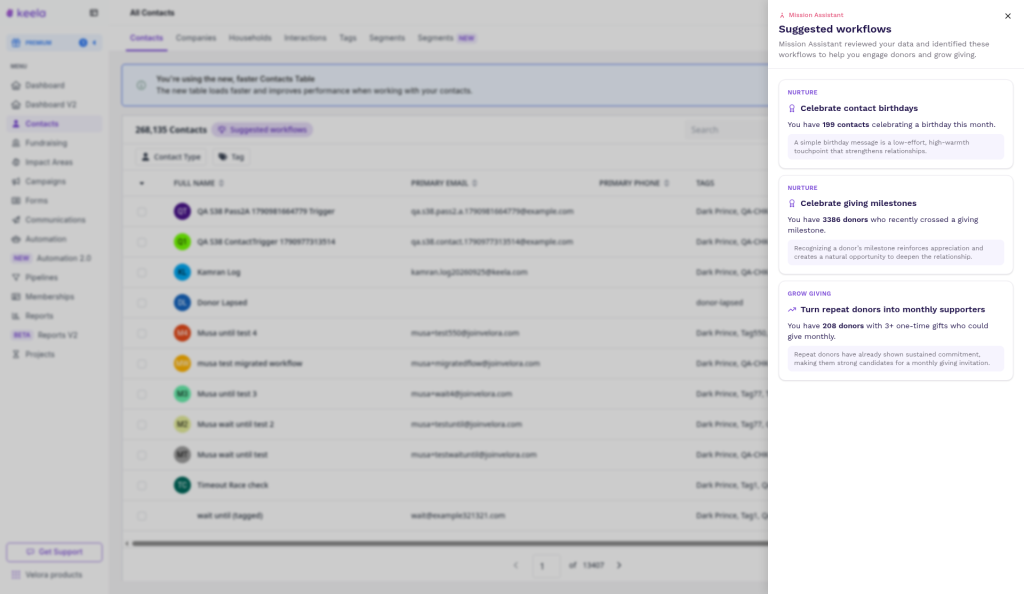The width and height of the screenshot is (1024, 594).
Task: Open contact Musa wait until test
Action: pyautogui.click(x=232, y=455)
